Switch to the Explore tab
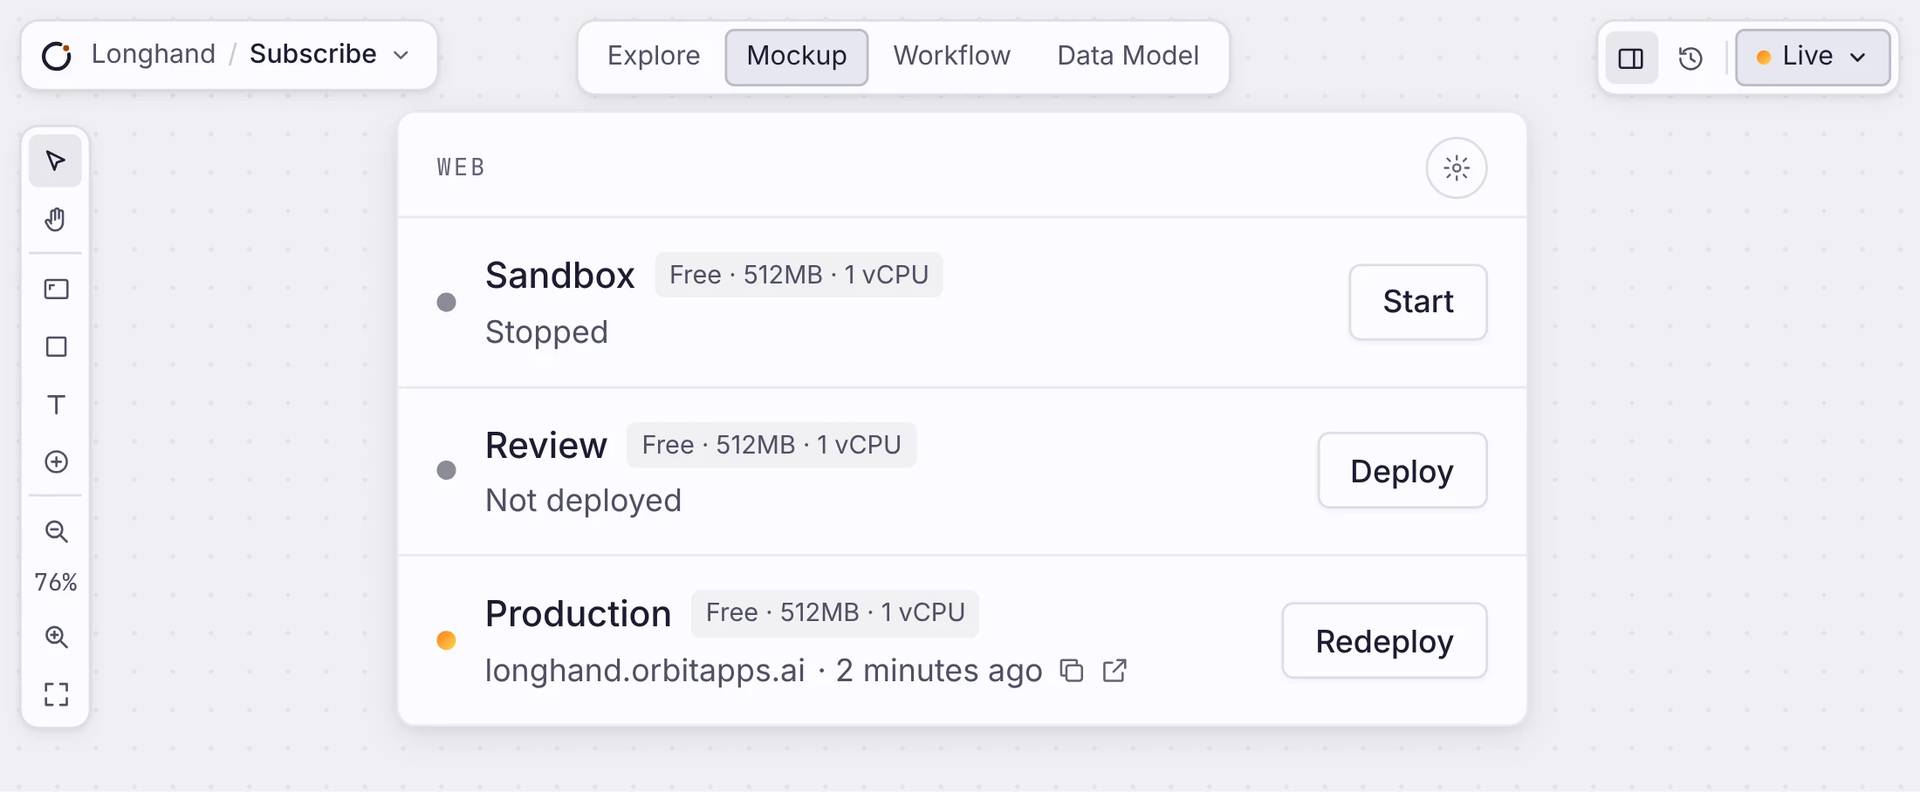 (x=654, y=56)
